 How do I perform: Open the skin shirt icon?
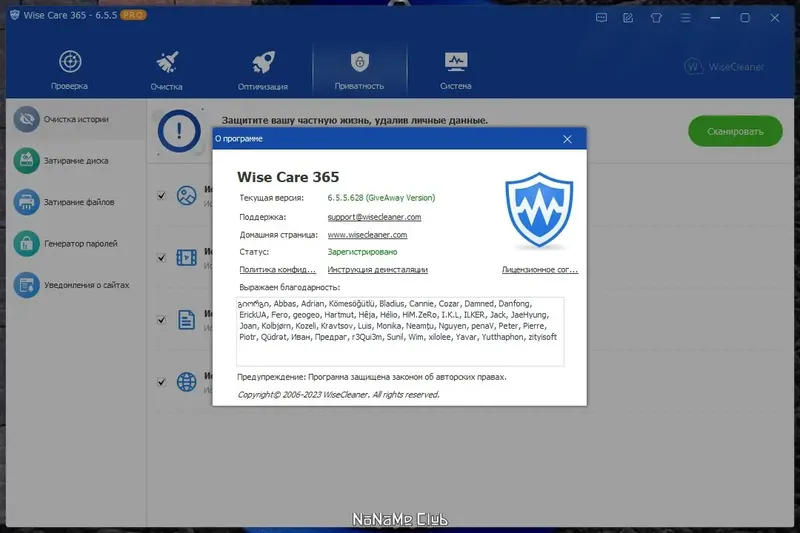coord(656,18)
